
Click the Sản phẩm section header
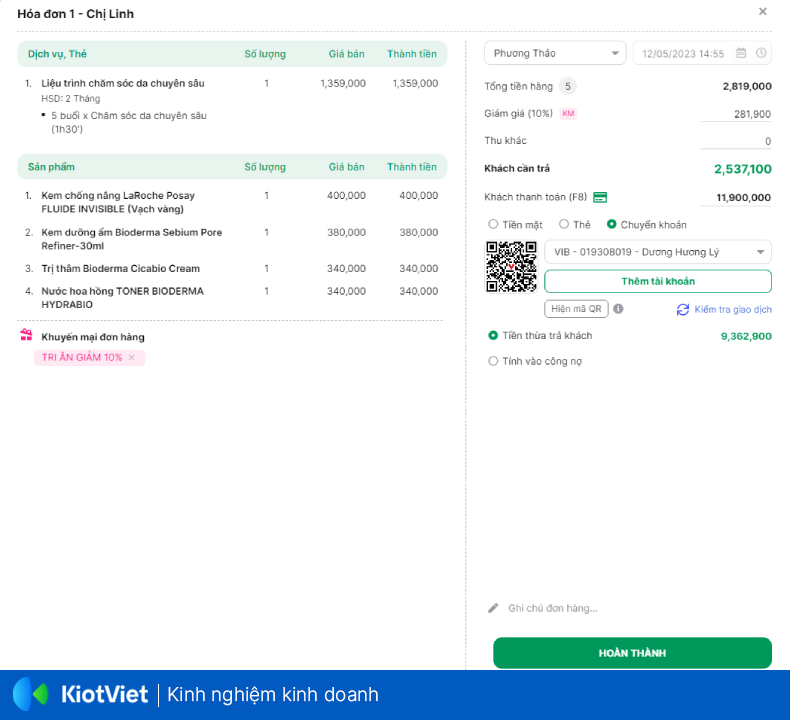tap(51, 167)
